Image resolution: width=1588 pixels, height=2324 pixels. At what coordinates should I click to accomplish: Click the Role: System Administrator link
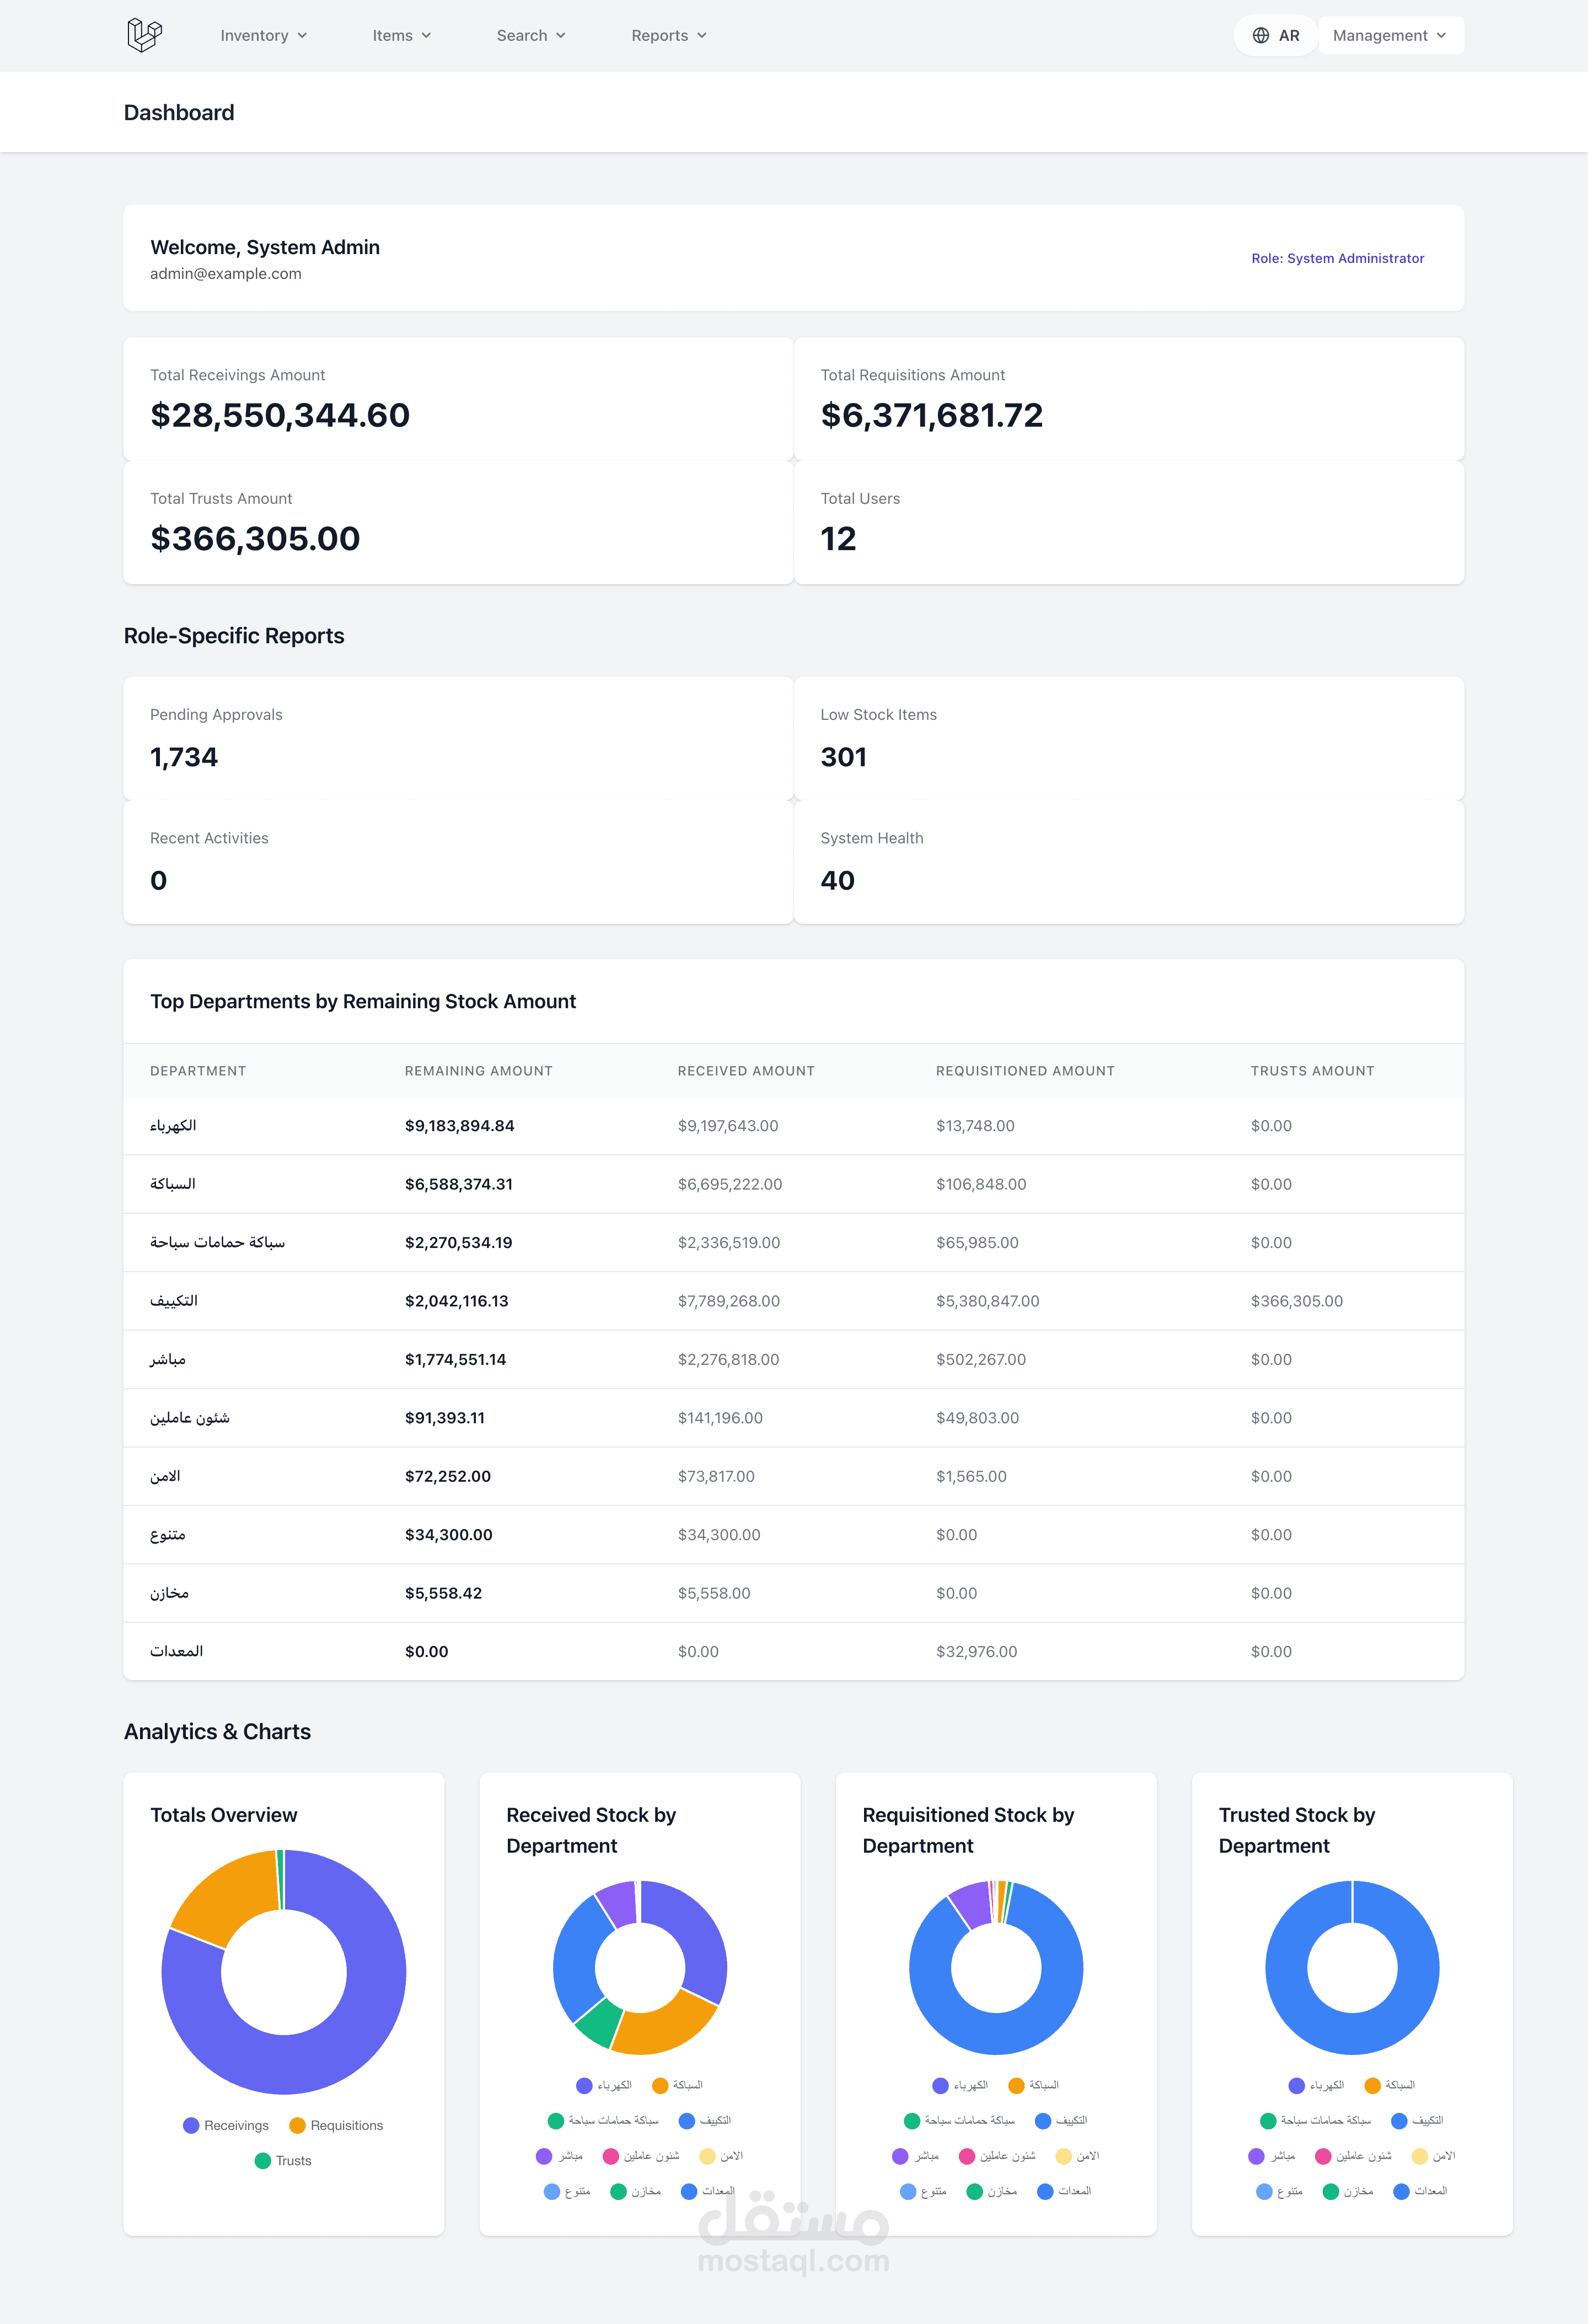pyautogui.click(x=1337, y=258)
